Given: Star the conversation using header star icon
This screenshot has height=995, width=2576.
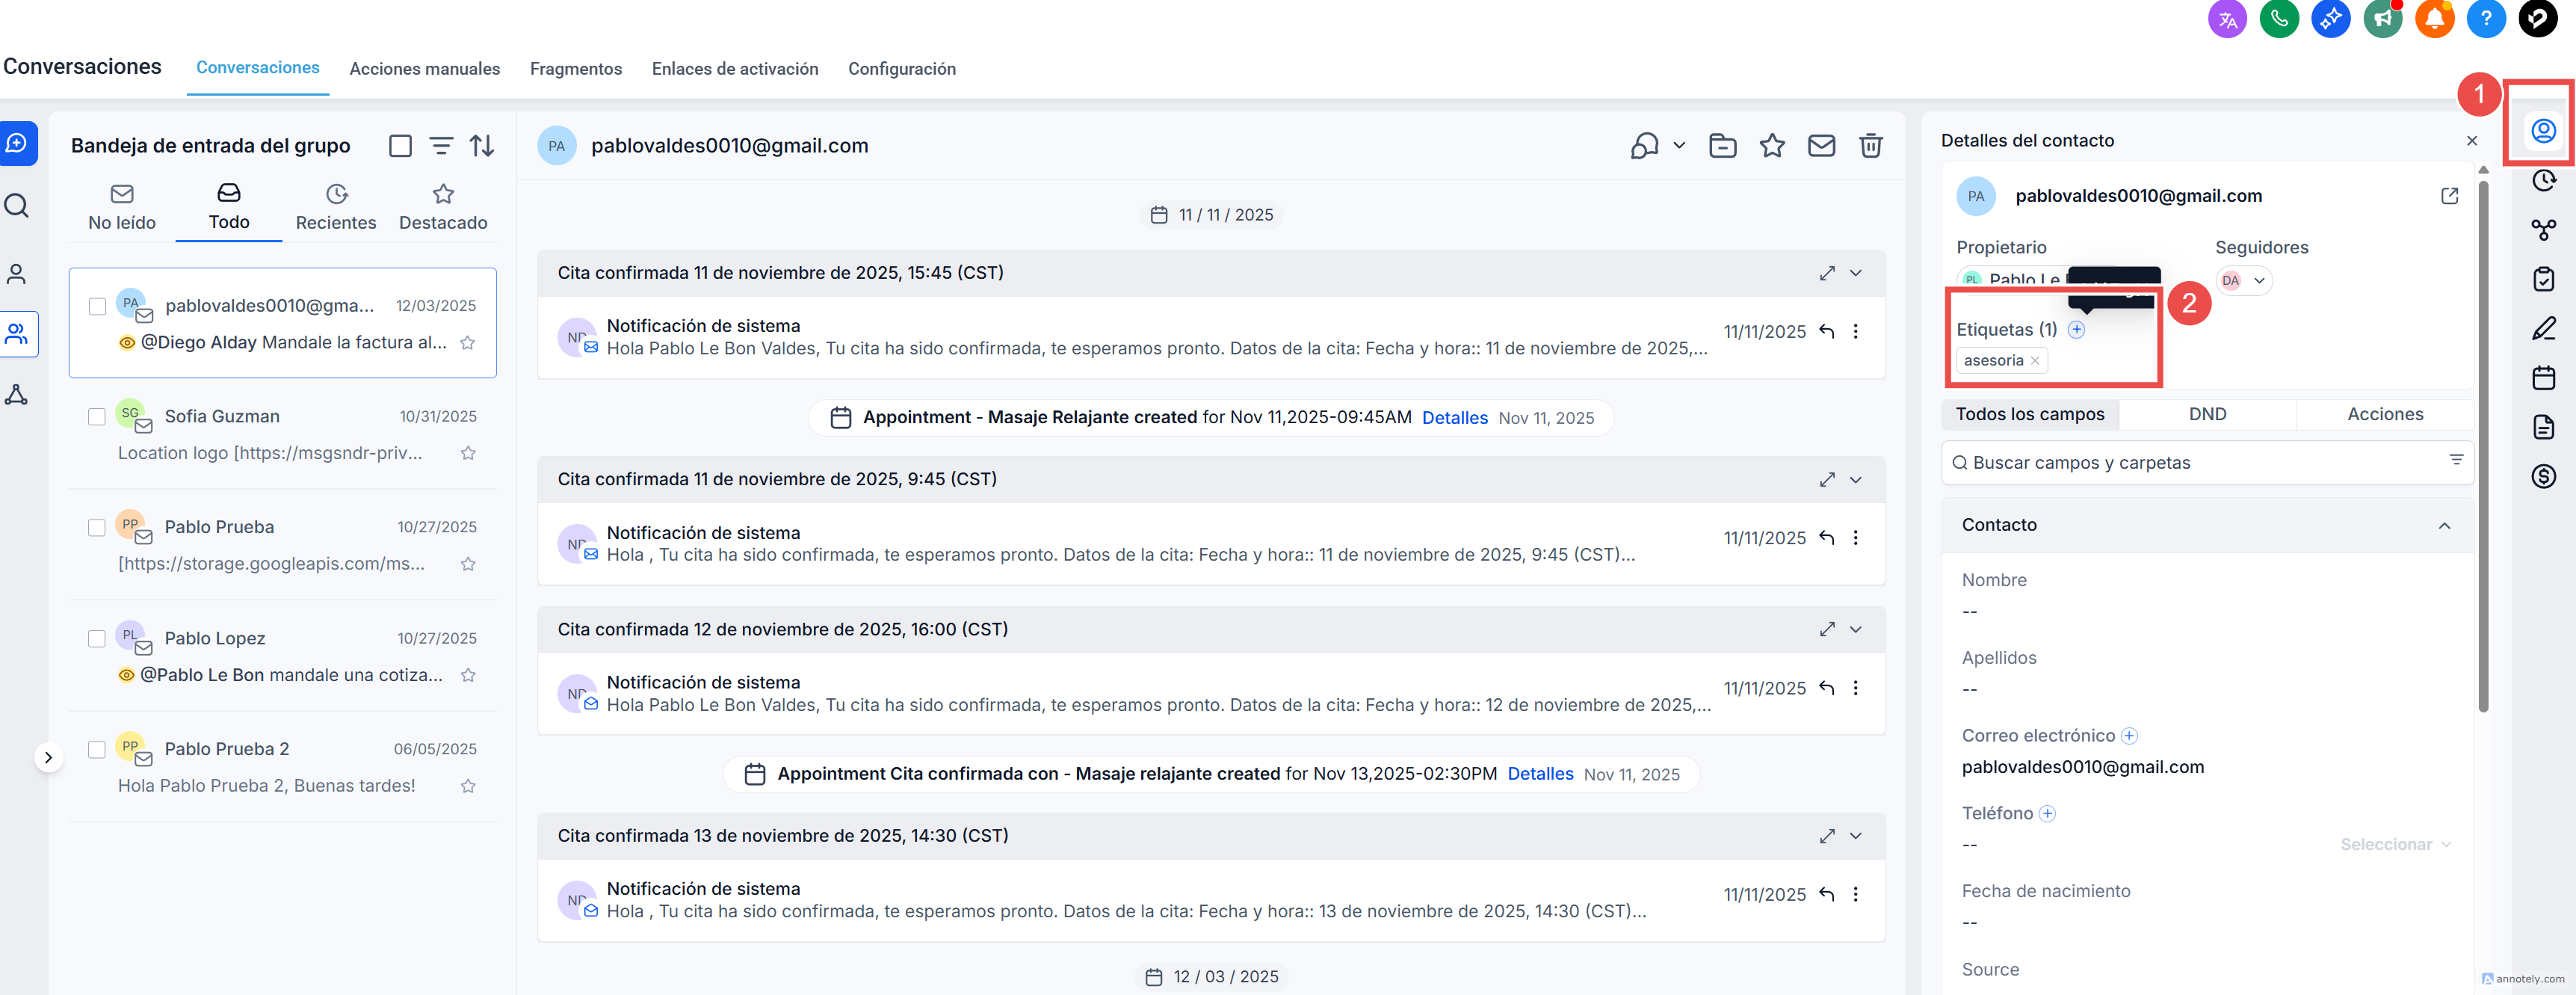Looking at the screenshot, I should pos(1771,146).
